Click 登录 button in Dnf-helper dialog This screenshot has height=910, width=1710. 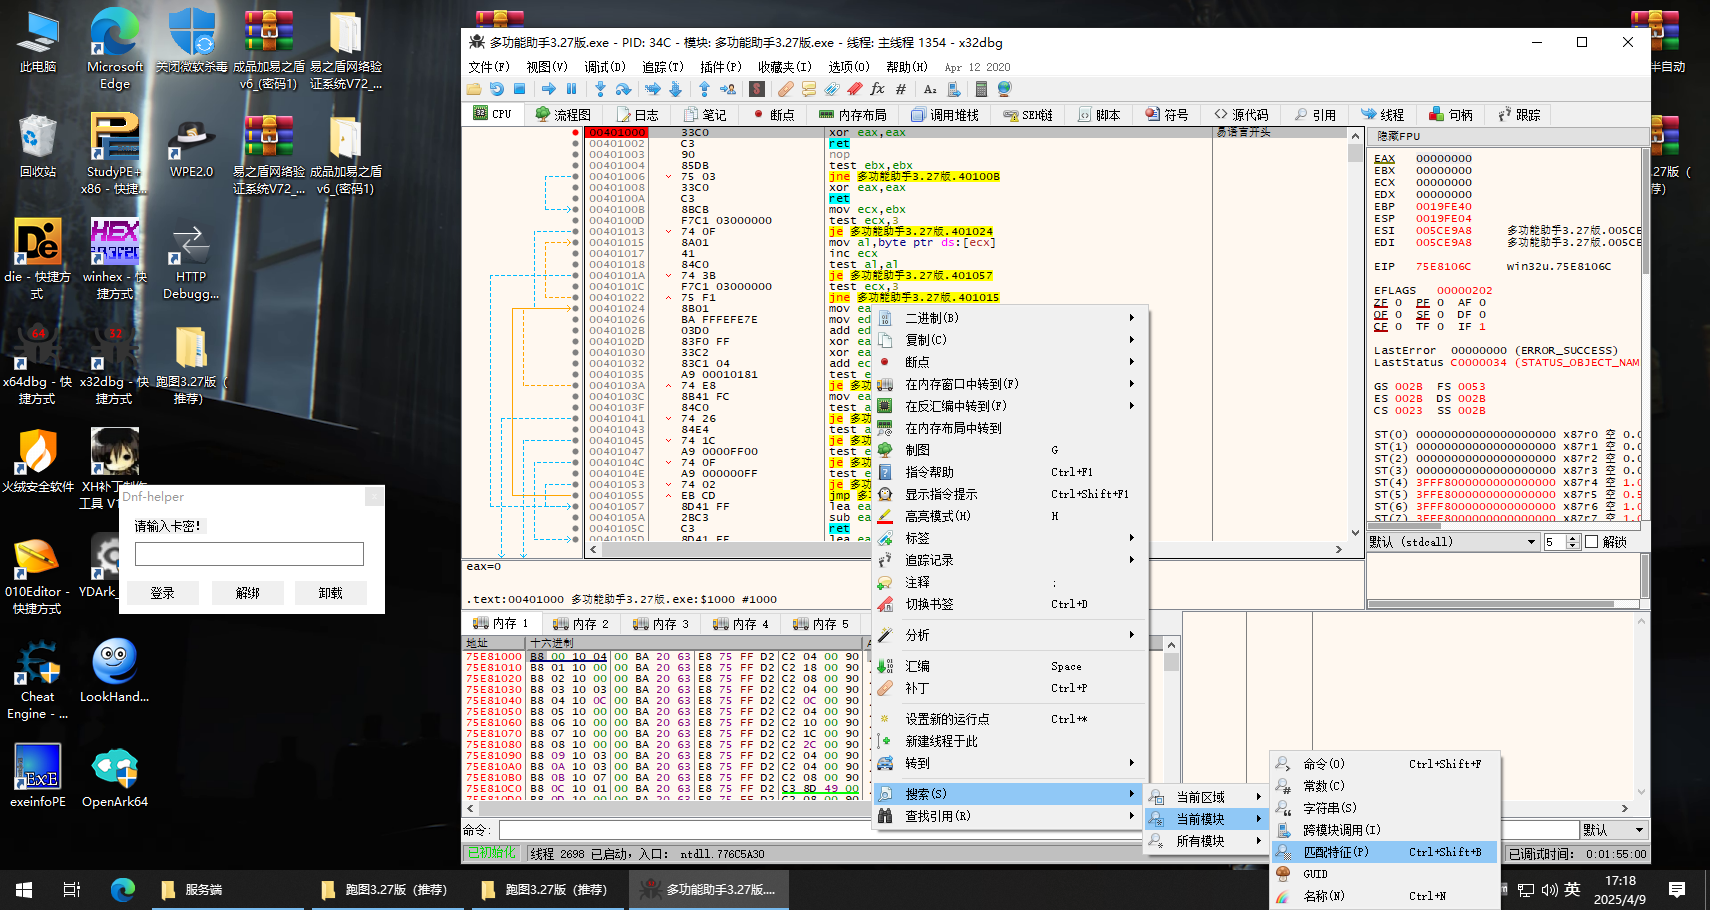(x=162, y=593)
